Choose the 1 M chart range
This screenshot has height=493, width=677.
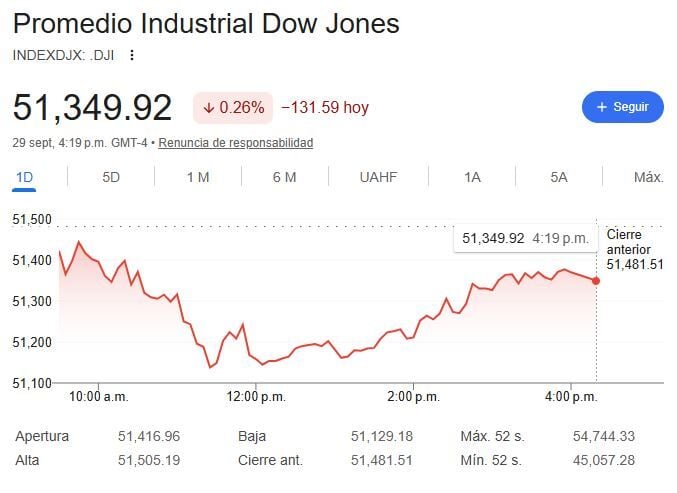198,177
